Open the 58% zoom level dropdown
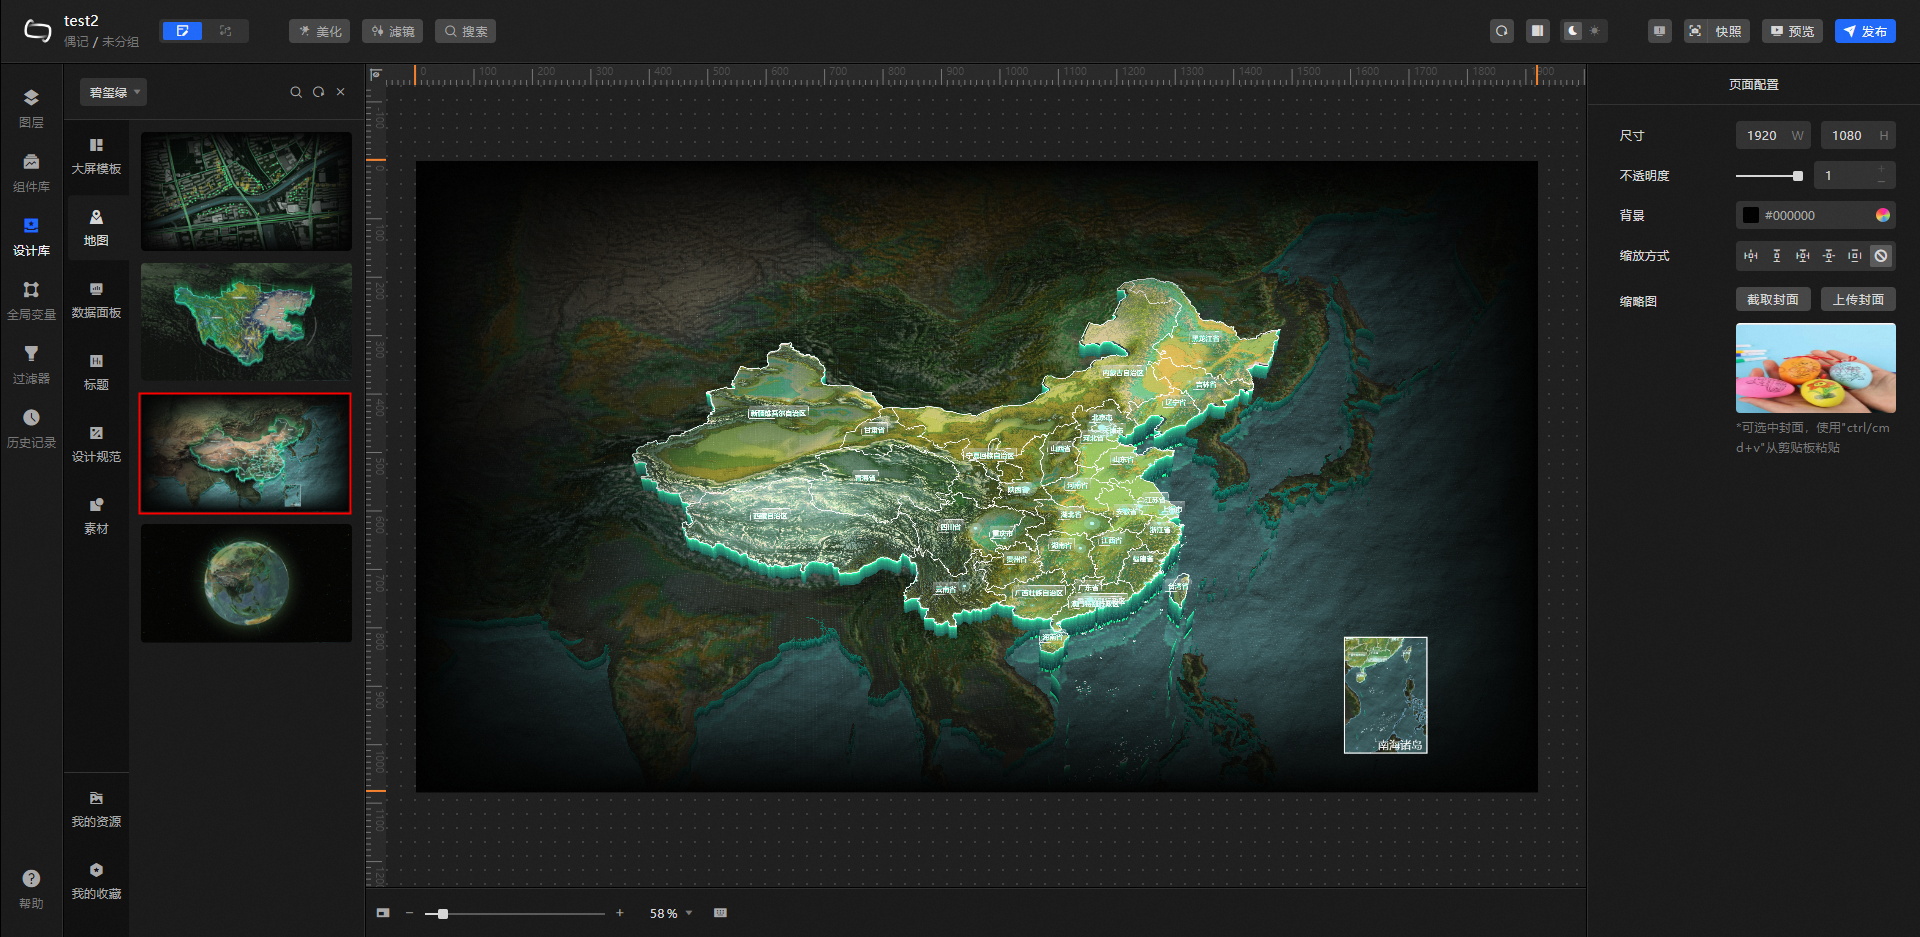Screen dimensions: 1920x937 coord(671,913)
